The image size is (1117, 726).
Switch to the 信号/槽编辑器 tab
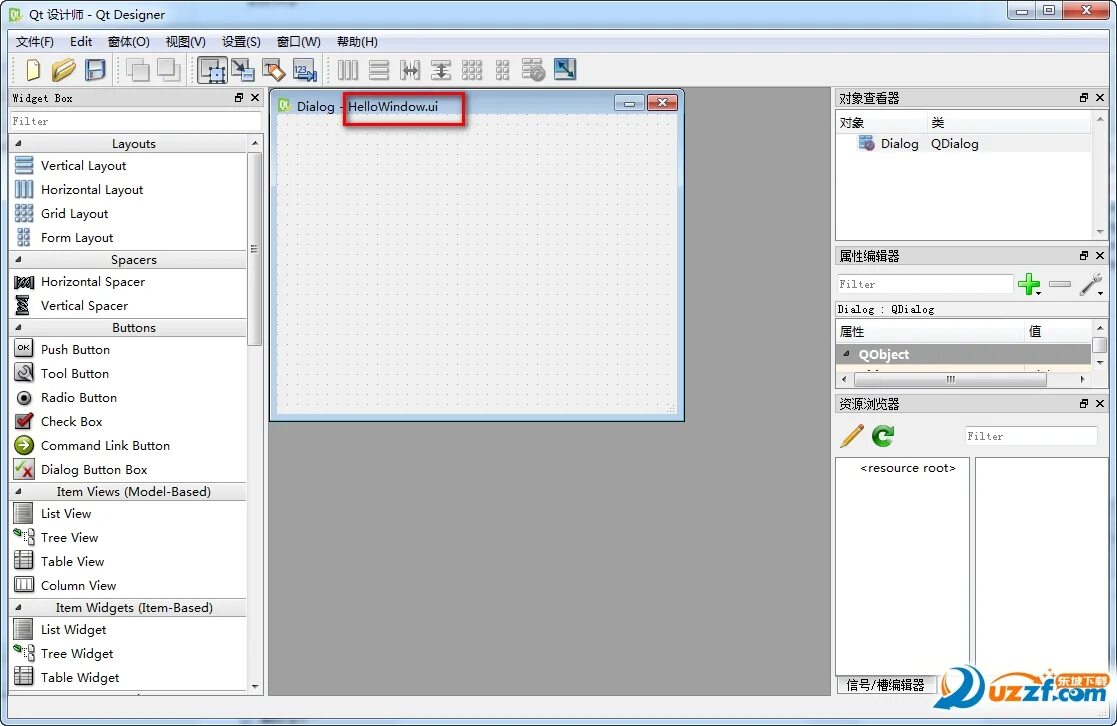(885, 685)
